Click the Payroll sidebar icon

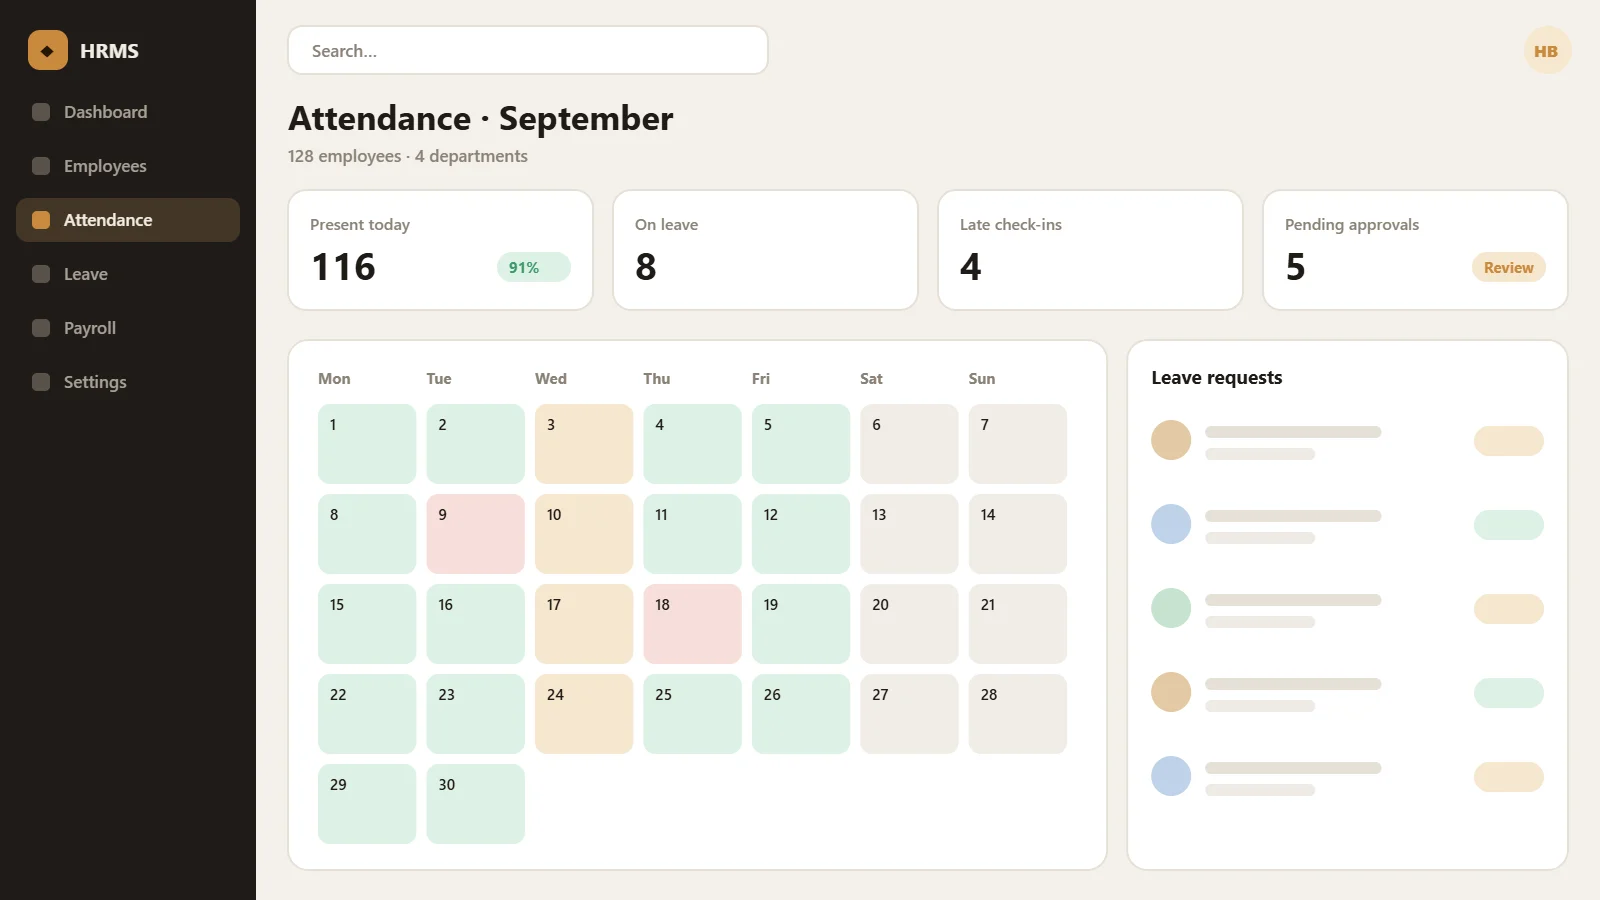[x=41, y=328]
